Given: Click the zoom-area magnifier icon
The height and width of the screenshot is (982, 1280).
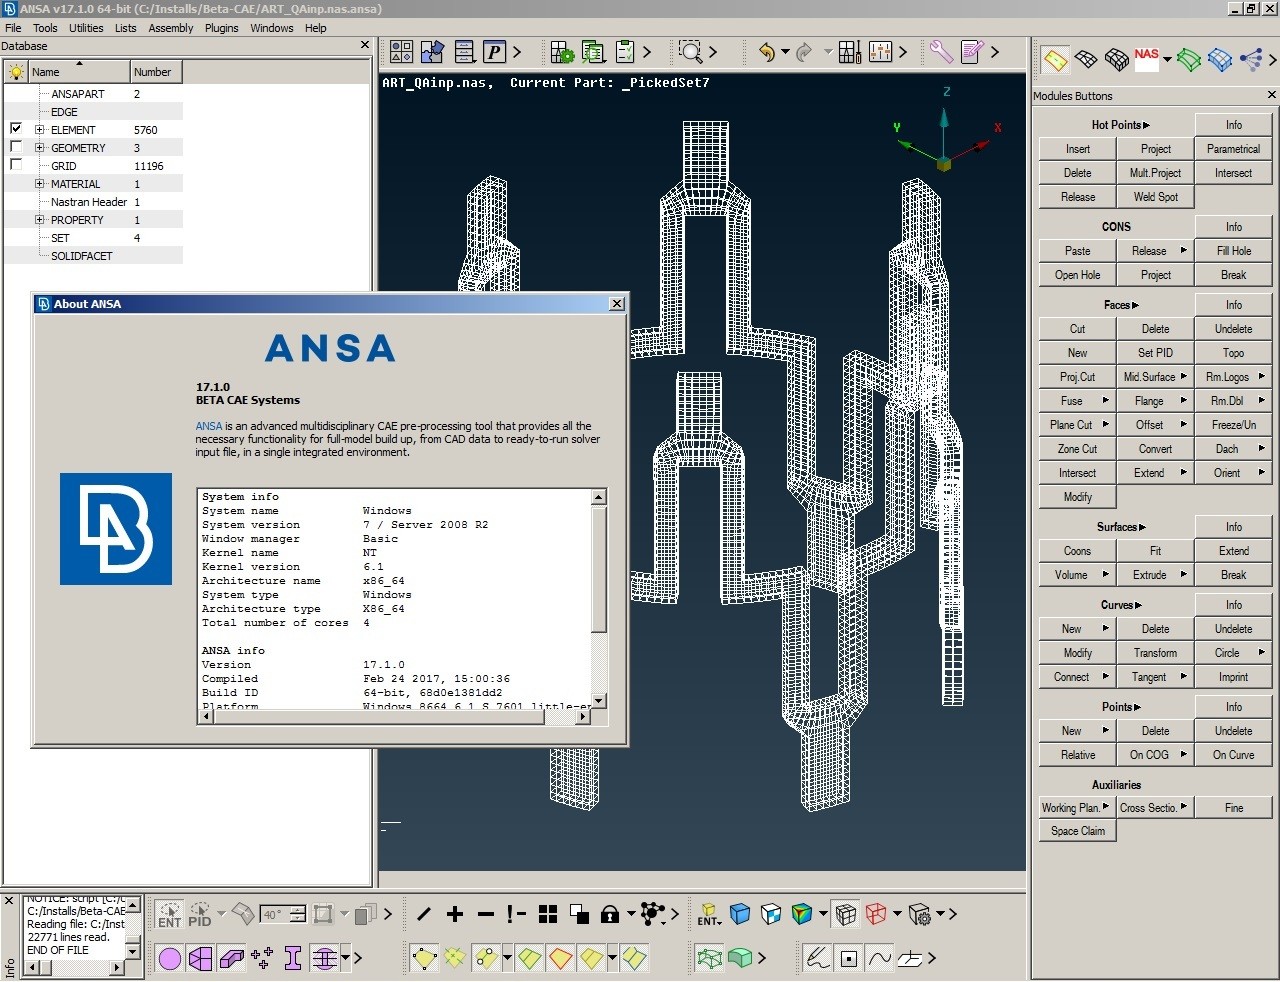Looking at the screenshot, I should [690, 52].
